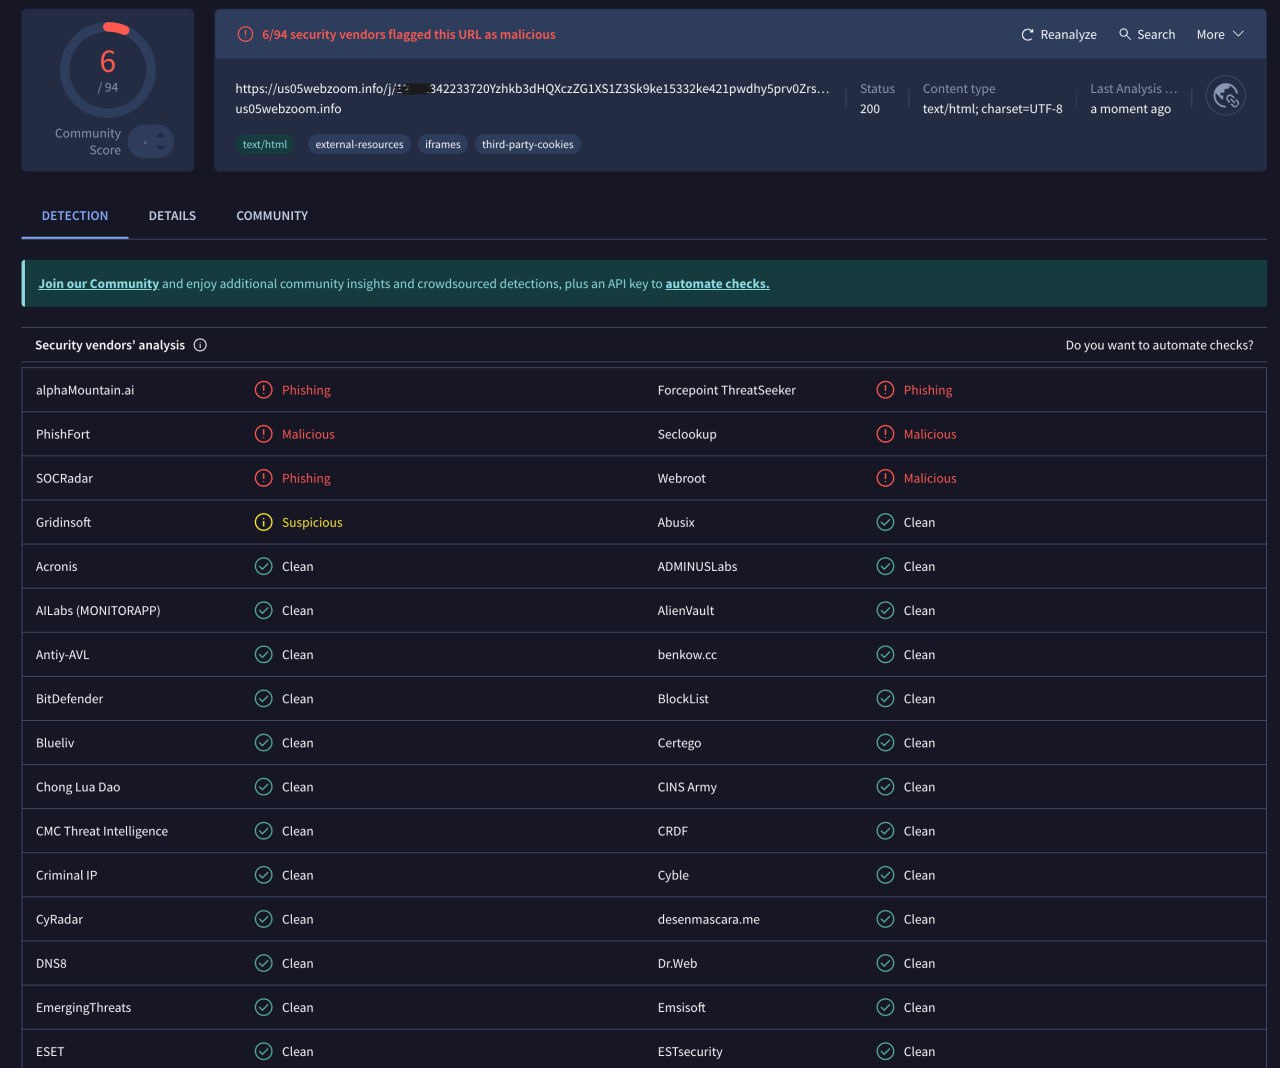Click the Join our Community link
Viewport: 1280px width, 1068px height.
[98, 284]
